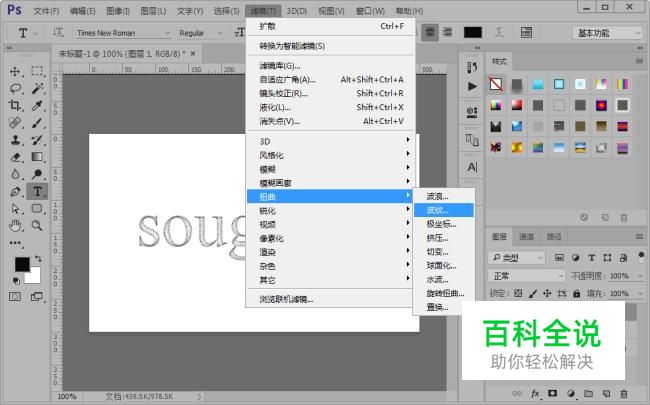This screenshot has width=650, height=405.
Task: Select the Rectangle shape tool
Action: (37, 209)
